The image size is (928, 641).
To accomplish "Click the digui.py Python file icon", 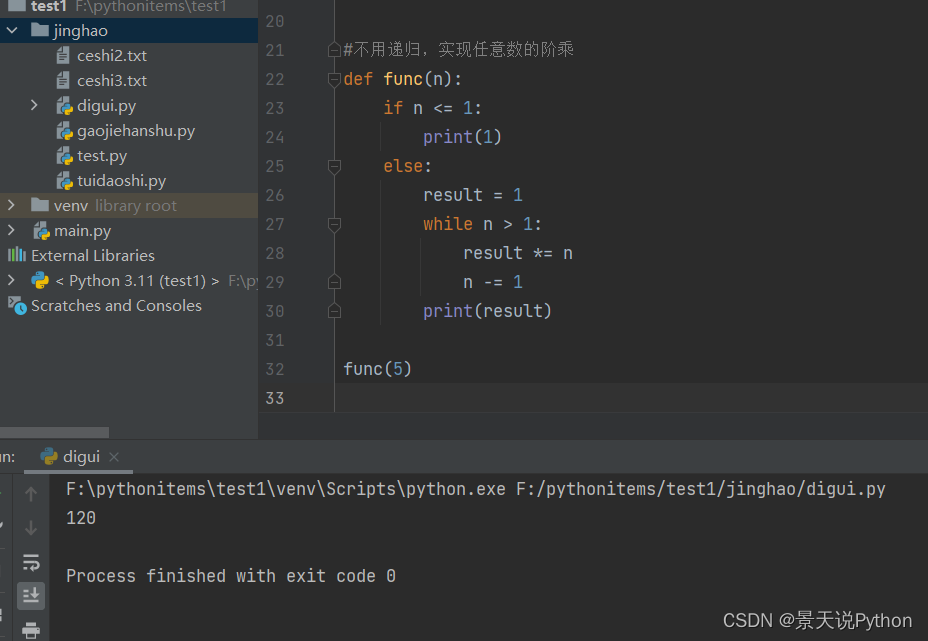I will 65,106.
